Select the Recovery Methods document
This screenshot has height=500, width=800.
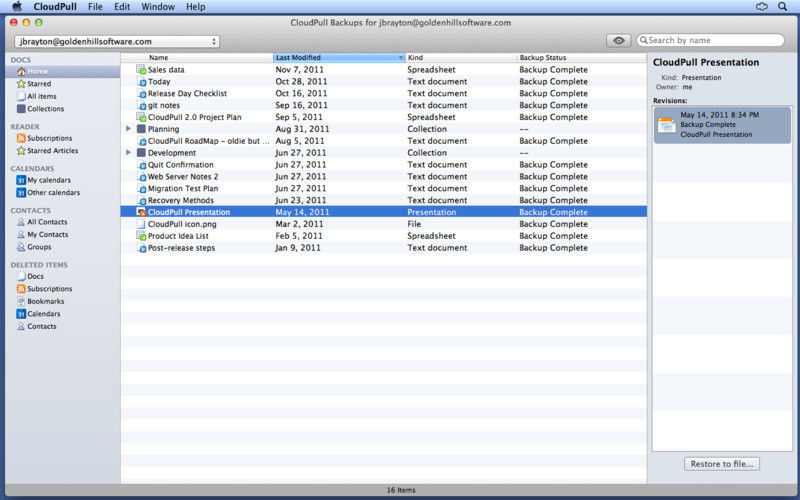click(x=384, y=201)
